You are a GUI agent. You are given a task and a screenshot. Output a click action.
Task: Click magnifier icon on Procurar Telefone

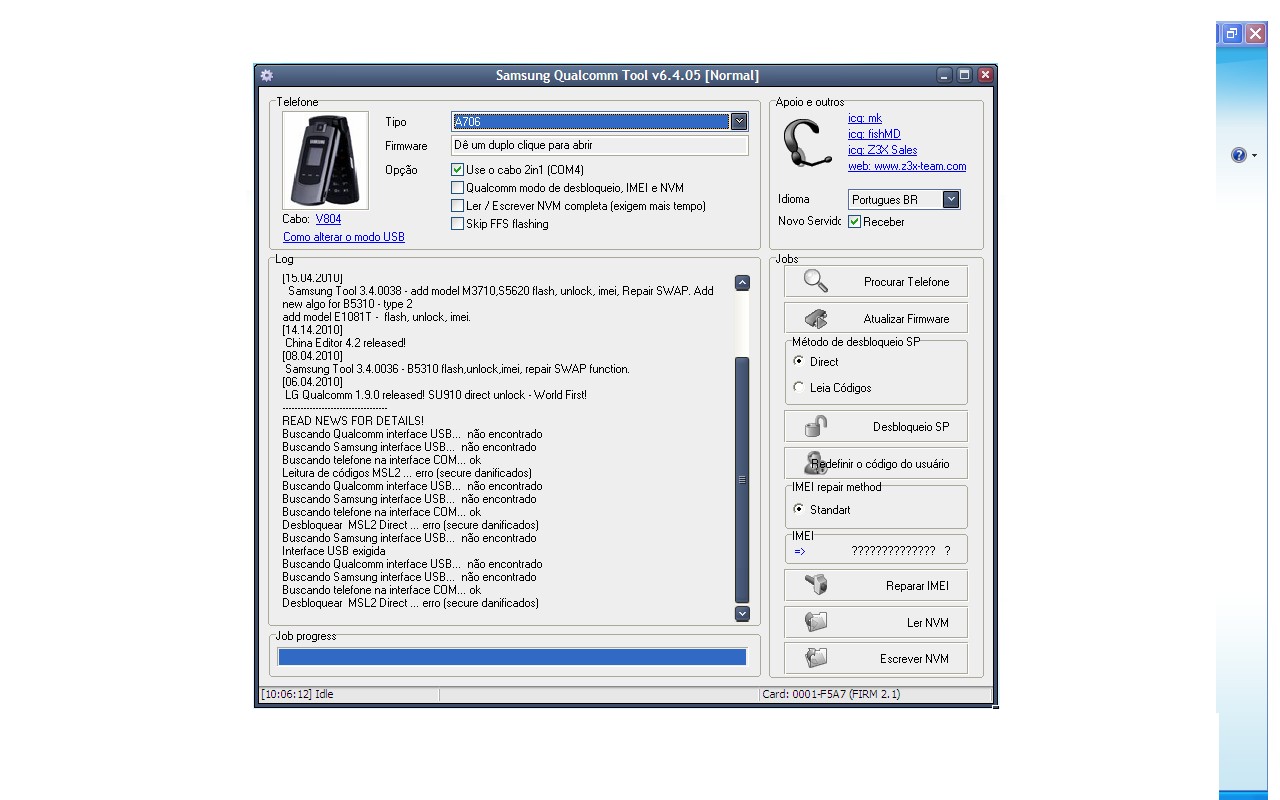tap(816, 281)
